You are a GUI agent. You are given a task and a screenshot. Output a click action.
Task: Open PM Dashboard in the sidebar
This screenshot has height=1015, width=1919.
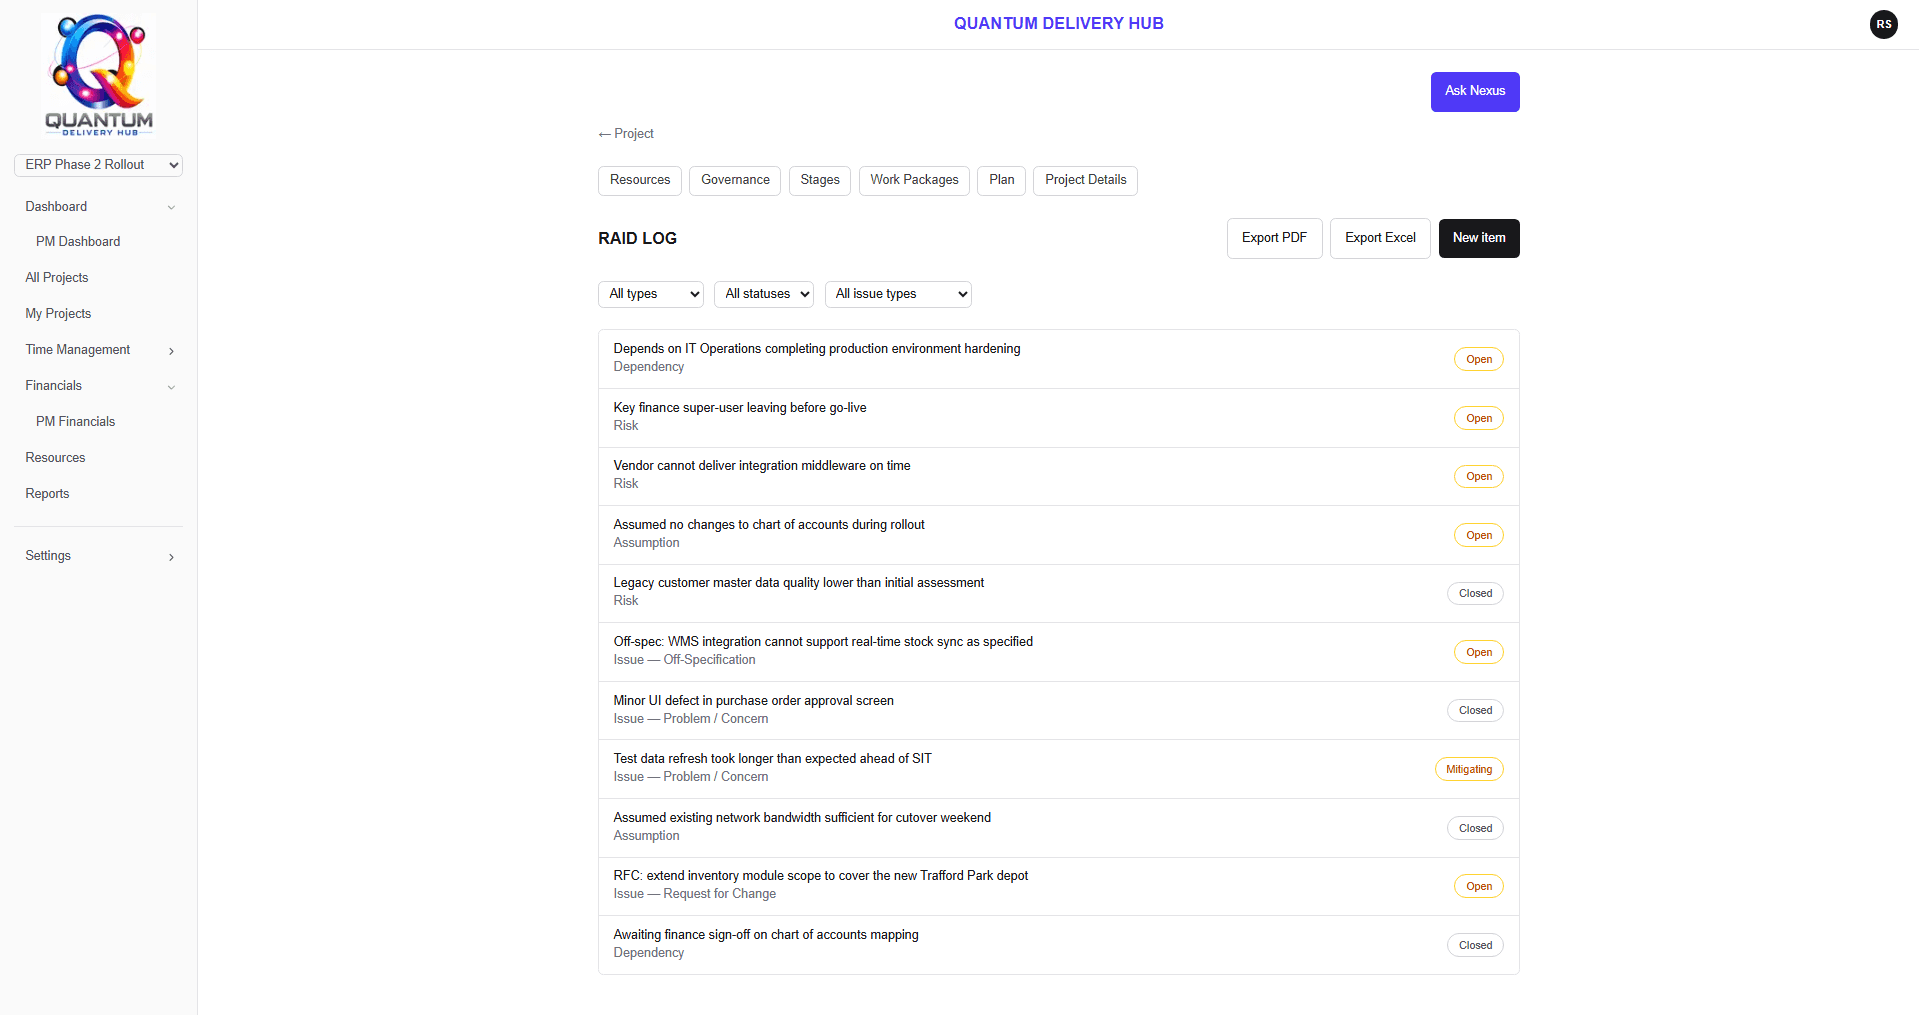(x=78, y=242)
